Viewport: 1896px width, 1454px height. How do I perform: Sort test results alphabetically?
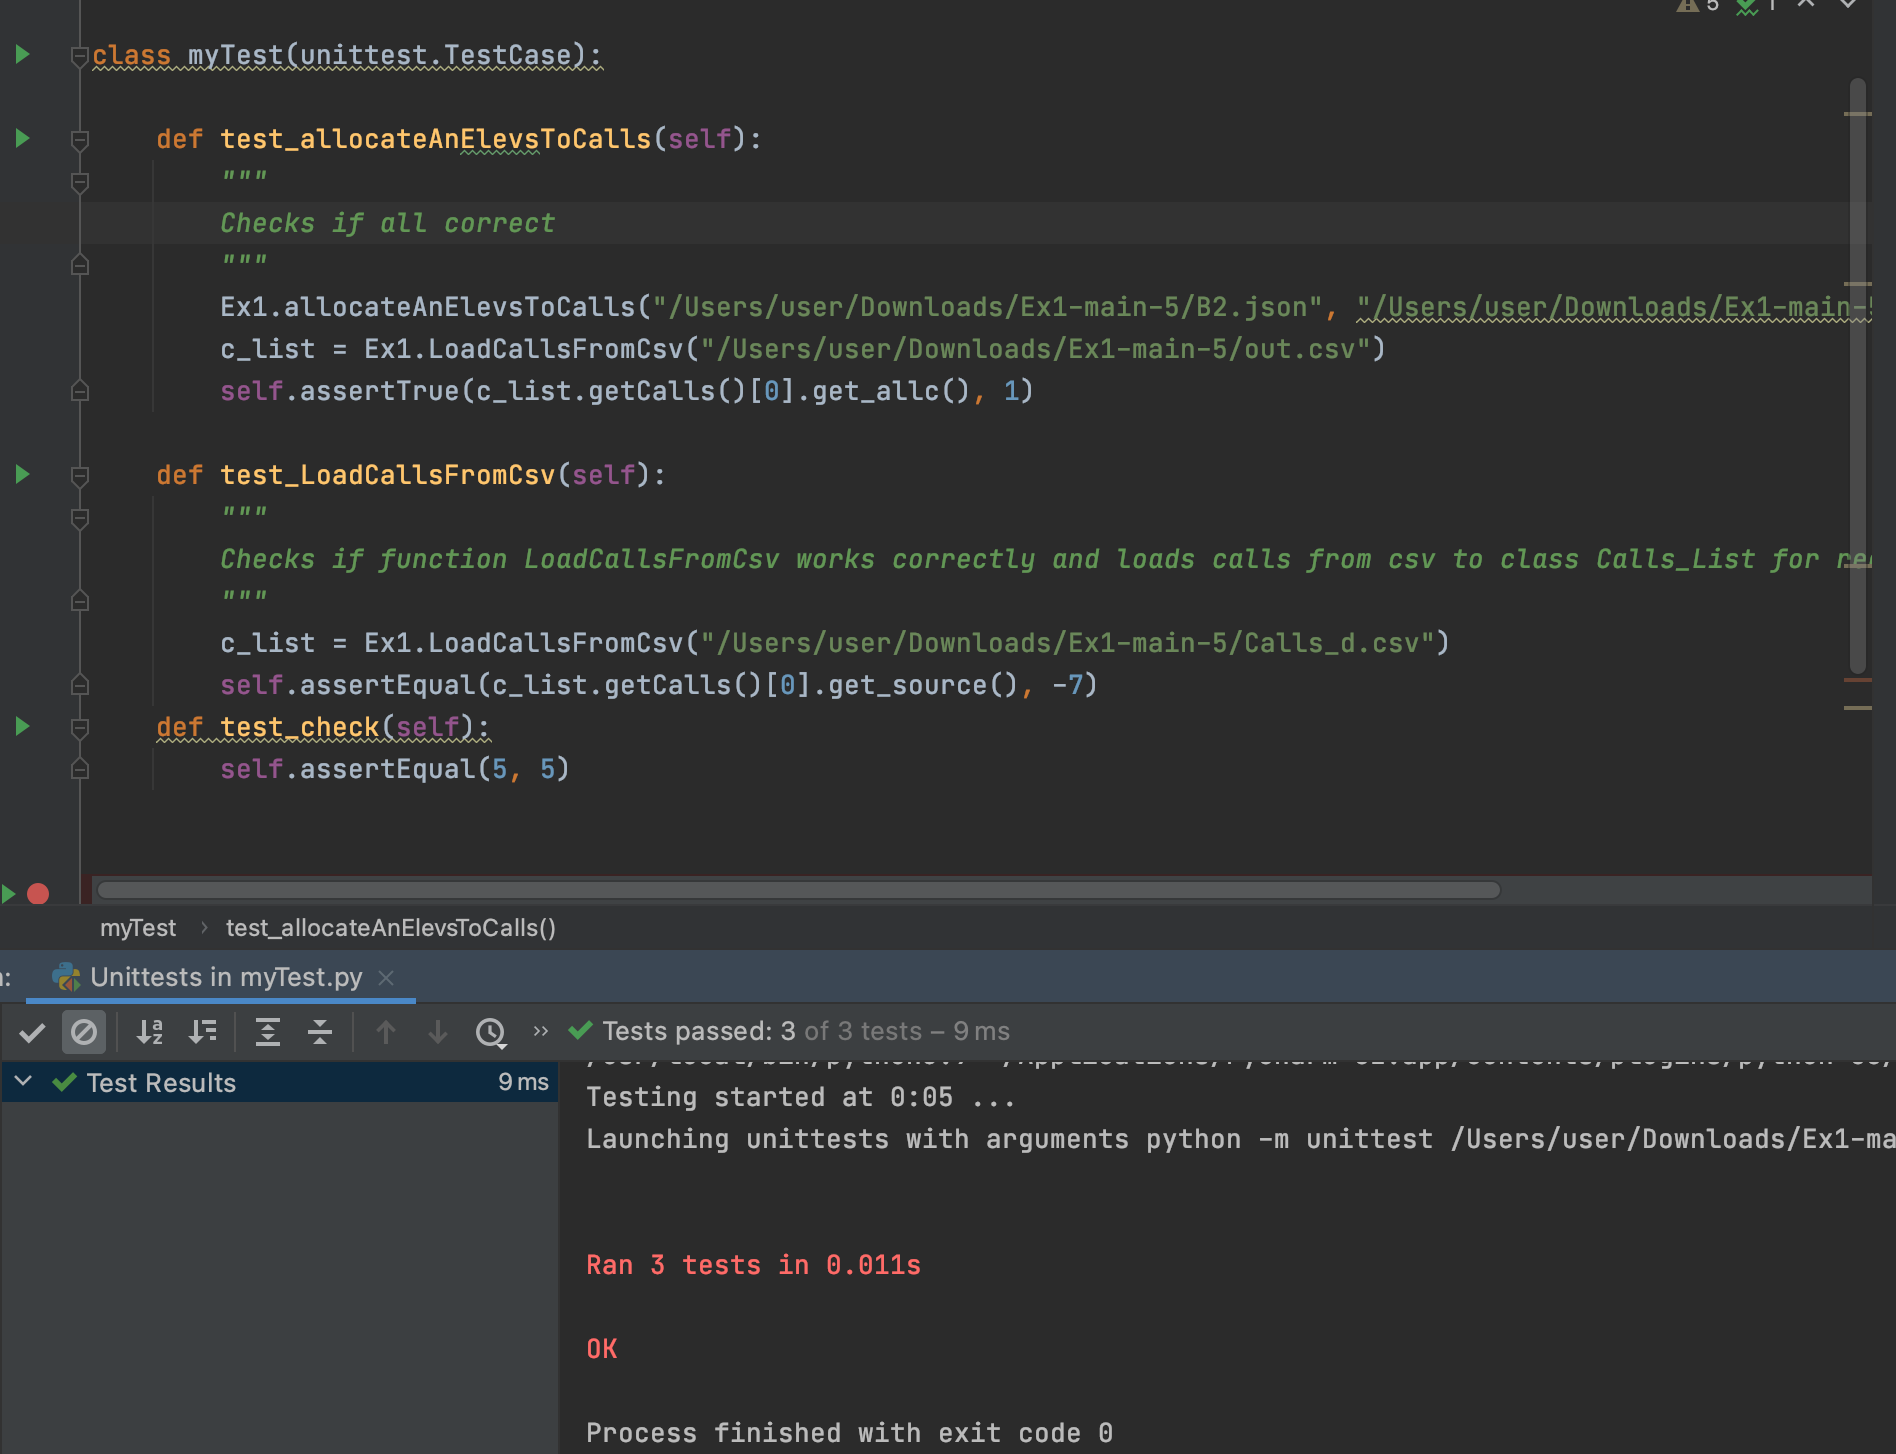[x=150, y=1031]
